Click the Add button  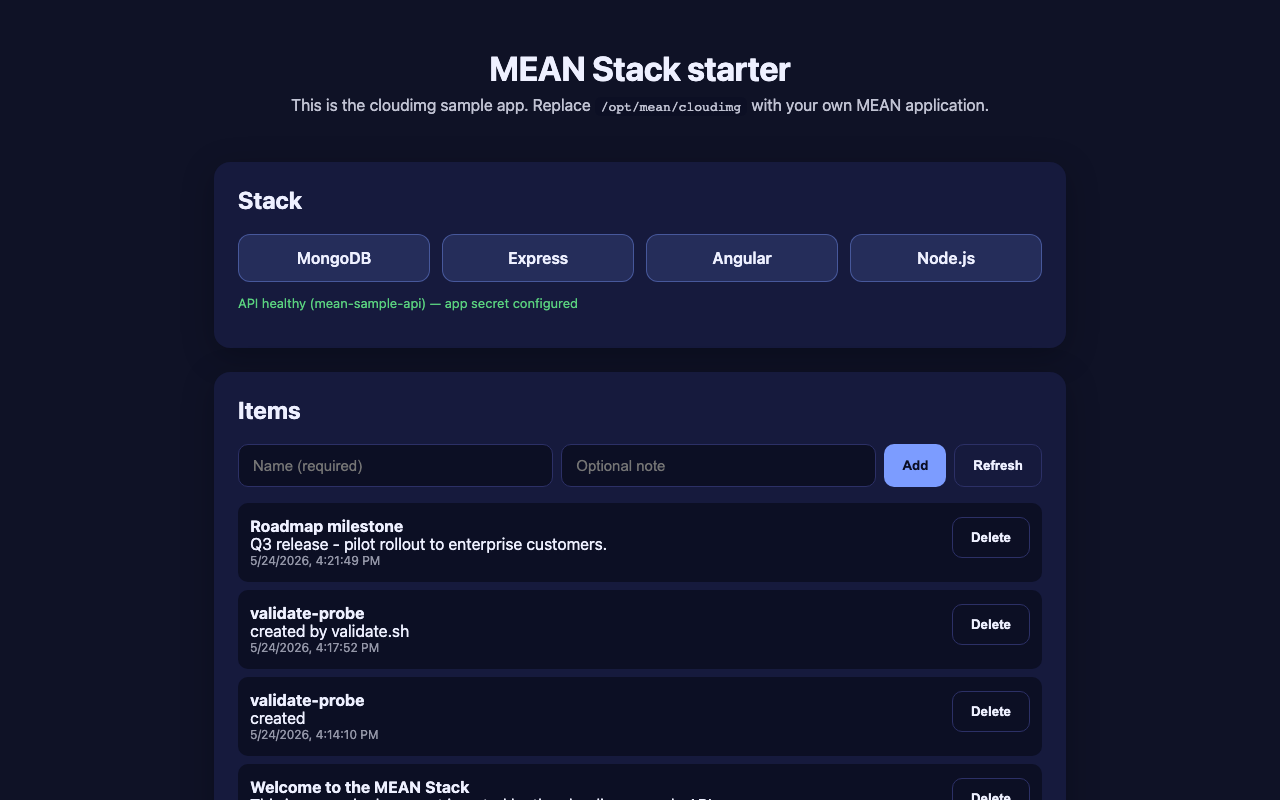coord(915,465)
